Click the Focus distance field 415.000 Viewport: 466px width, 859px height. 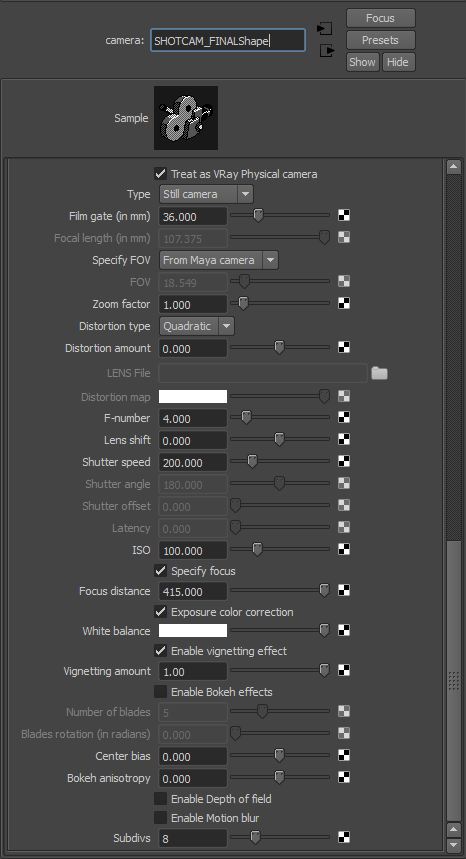point(193,591)
